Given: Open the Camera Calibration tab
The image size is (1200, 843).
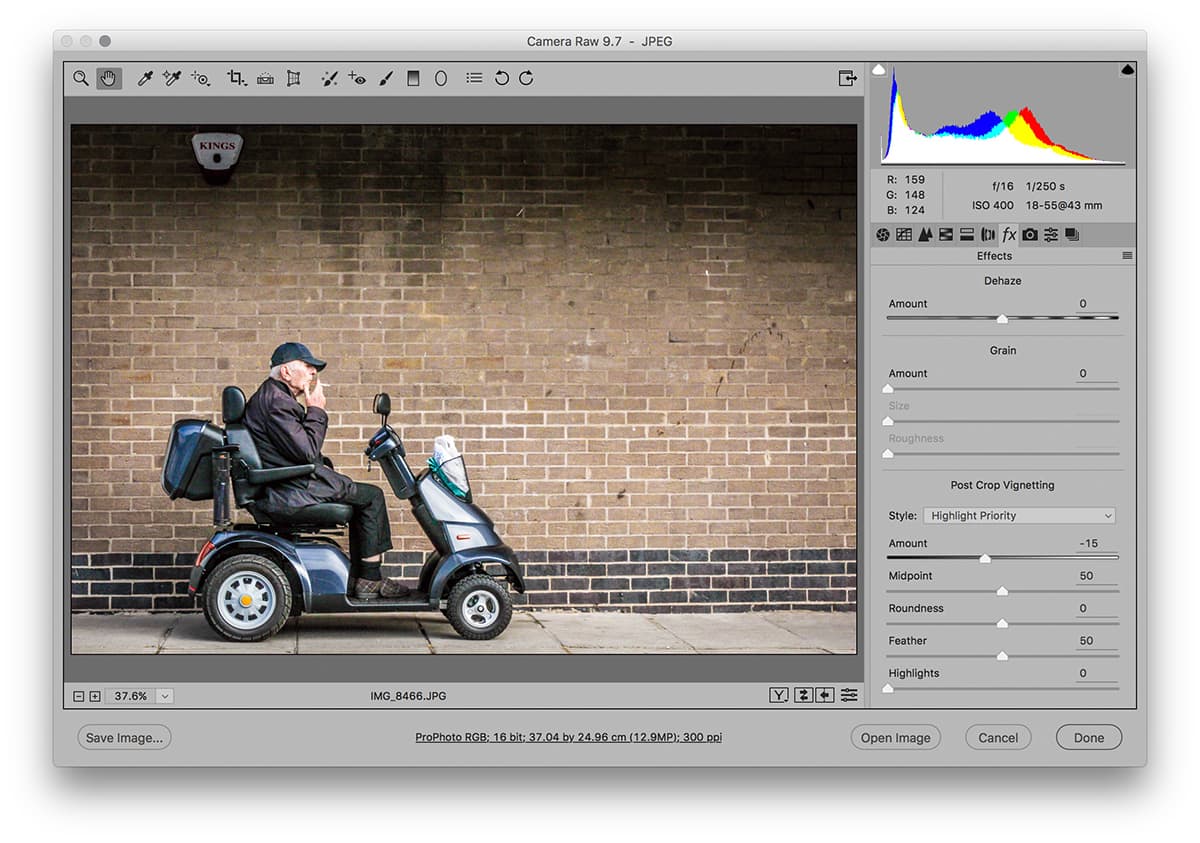Looking at the screenshot, I should coord(1030,235).
